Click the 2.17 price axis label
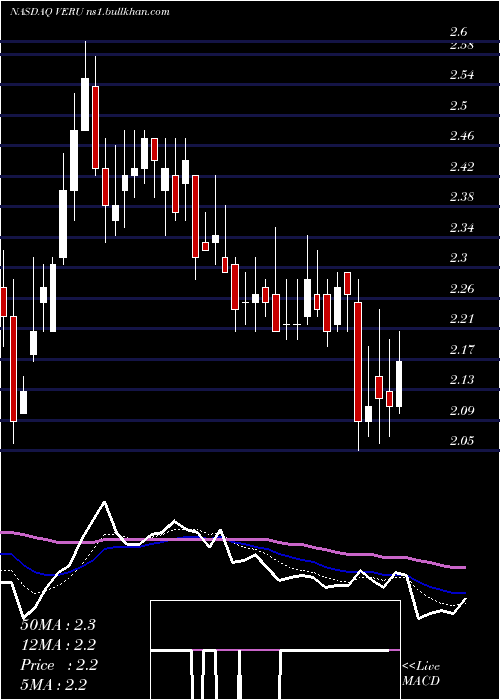500x700 pixels. point(462,350)
